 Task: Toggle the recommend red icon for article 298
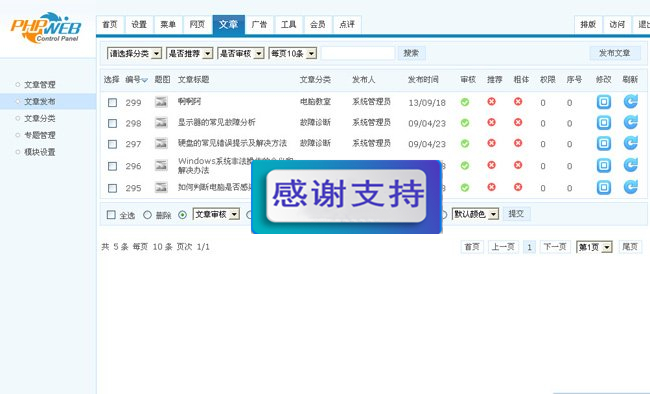click(492, 122)
